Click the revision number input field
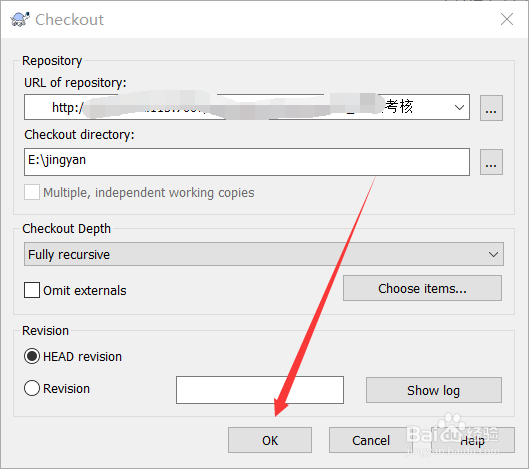 click(260, 390)
